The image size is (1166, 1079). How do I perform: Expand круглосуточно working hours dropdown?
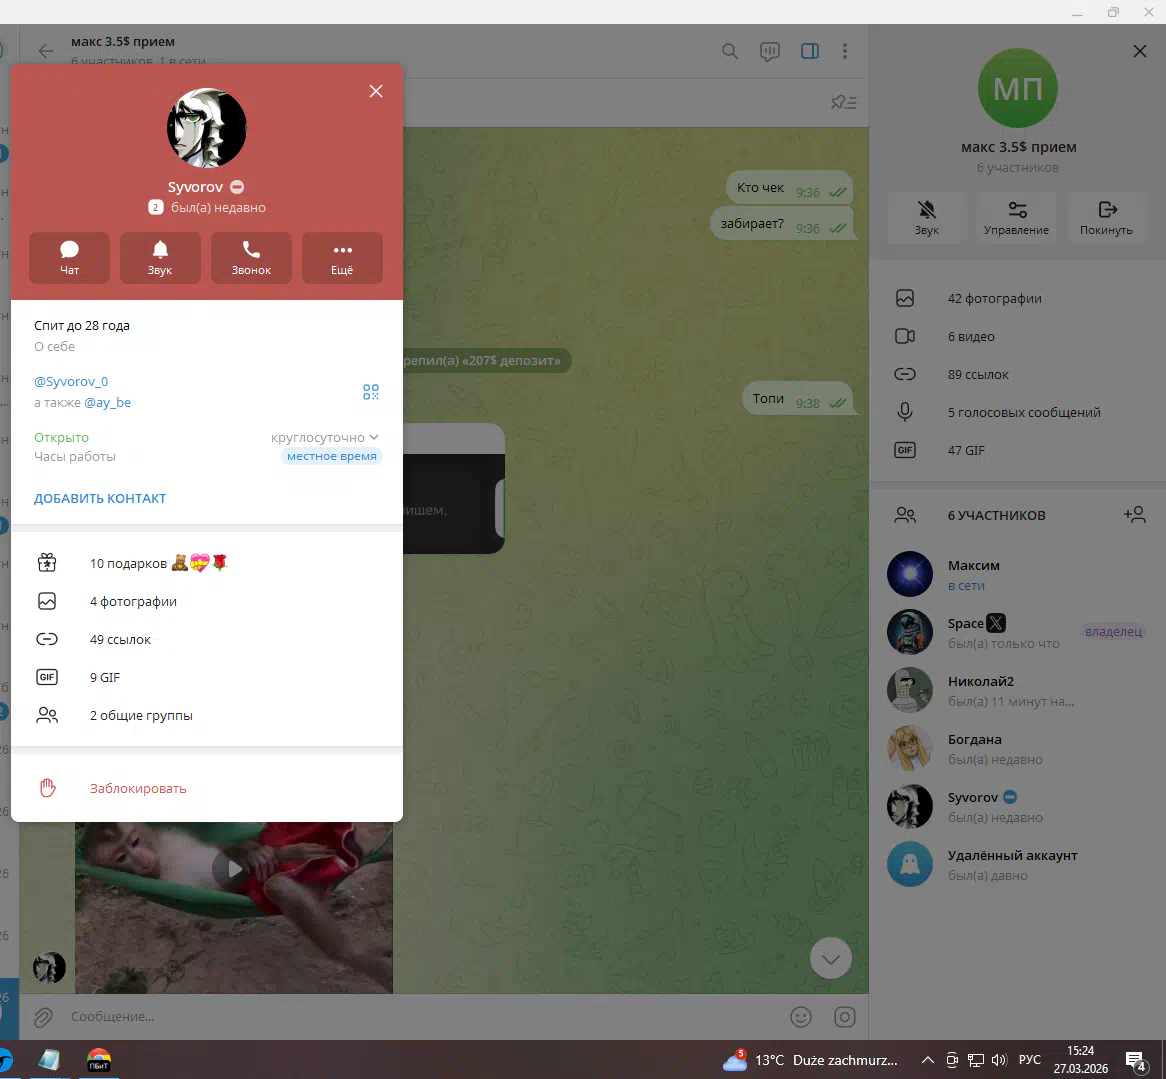pos(325,437)
